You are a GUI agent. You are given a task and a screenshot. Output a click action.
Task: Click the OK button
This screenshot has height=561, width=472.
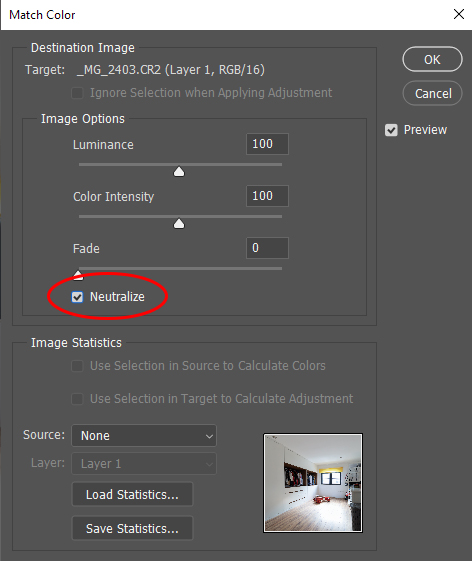432,59
